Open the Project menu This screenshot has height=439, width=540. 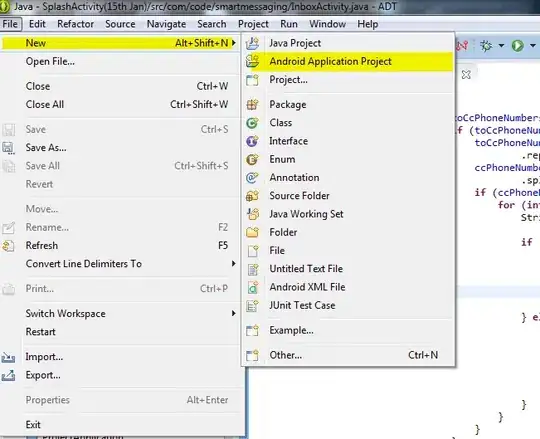(x=253, y=24)
